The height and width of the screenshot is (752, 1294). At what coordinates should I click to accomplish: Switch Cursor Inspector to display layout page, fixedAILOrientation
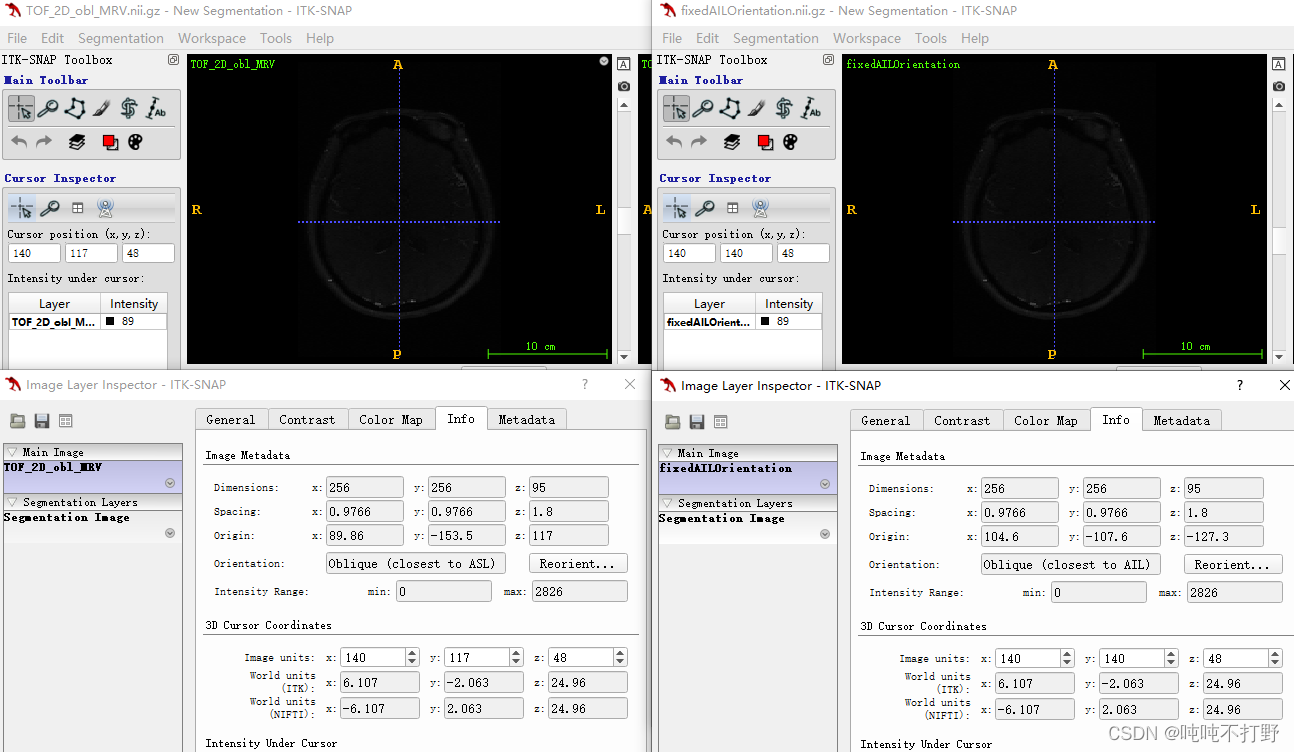click(x=732, y=208)
